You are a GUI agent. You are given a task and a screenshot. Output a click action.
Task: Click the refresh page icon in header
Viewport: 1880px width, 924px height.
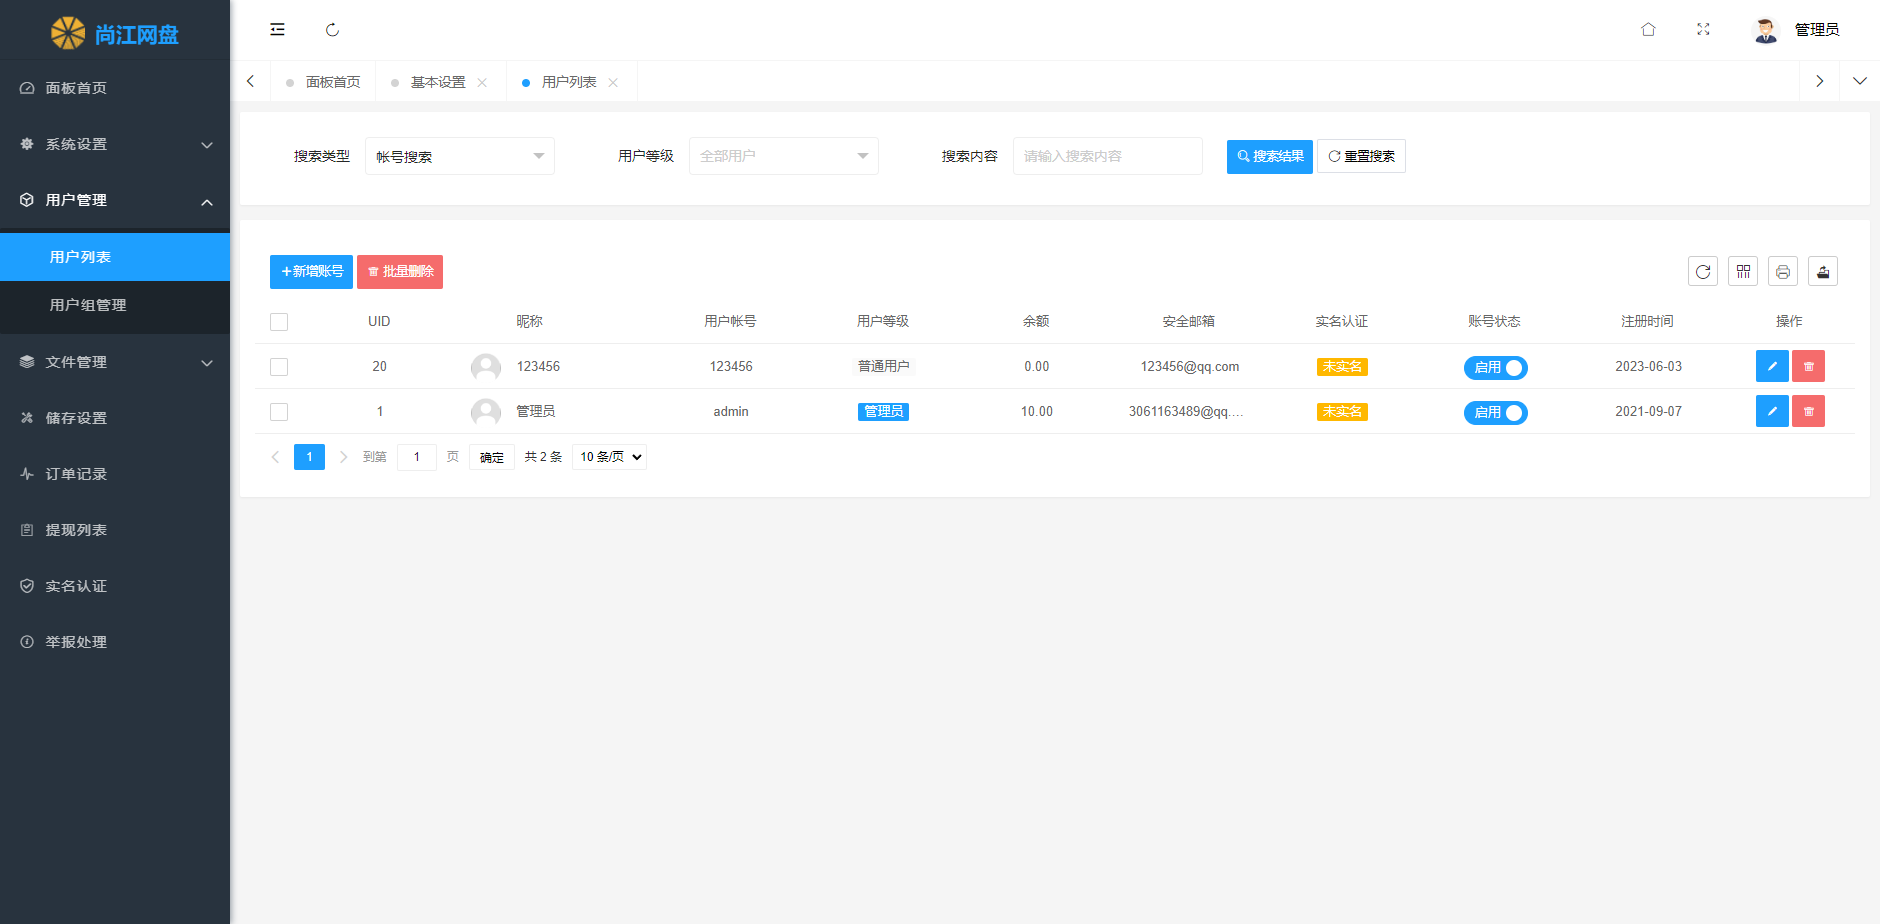coord(332,30)
